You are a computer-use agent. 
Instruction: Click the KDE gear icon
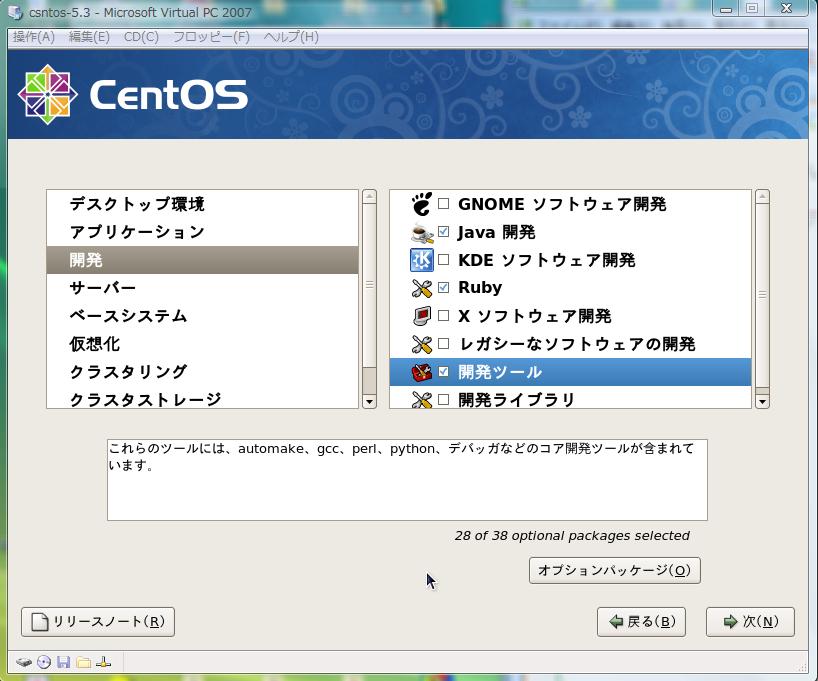(421, 260)
